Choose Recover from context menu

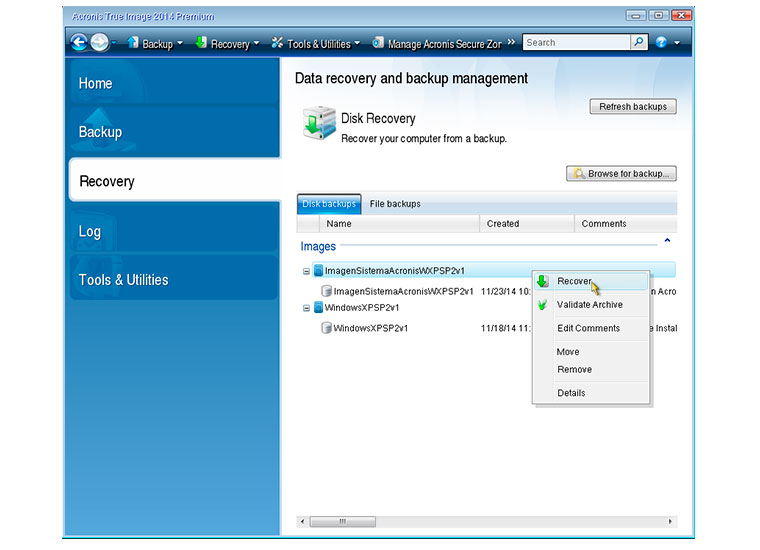590,281
